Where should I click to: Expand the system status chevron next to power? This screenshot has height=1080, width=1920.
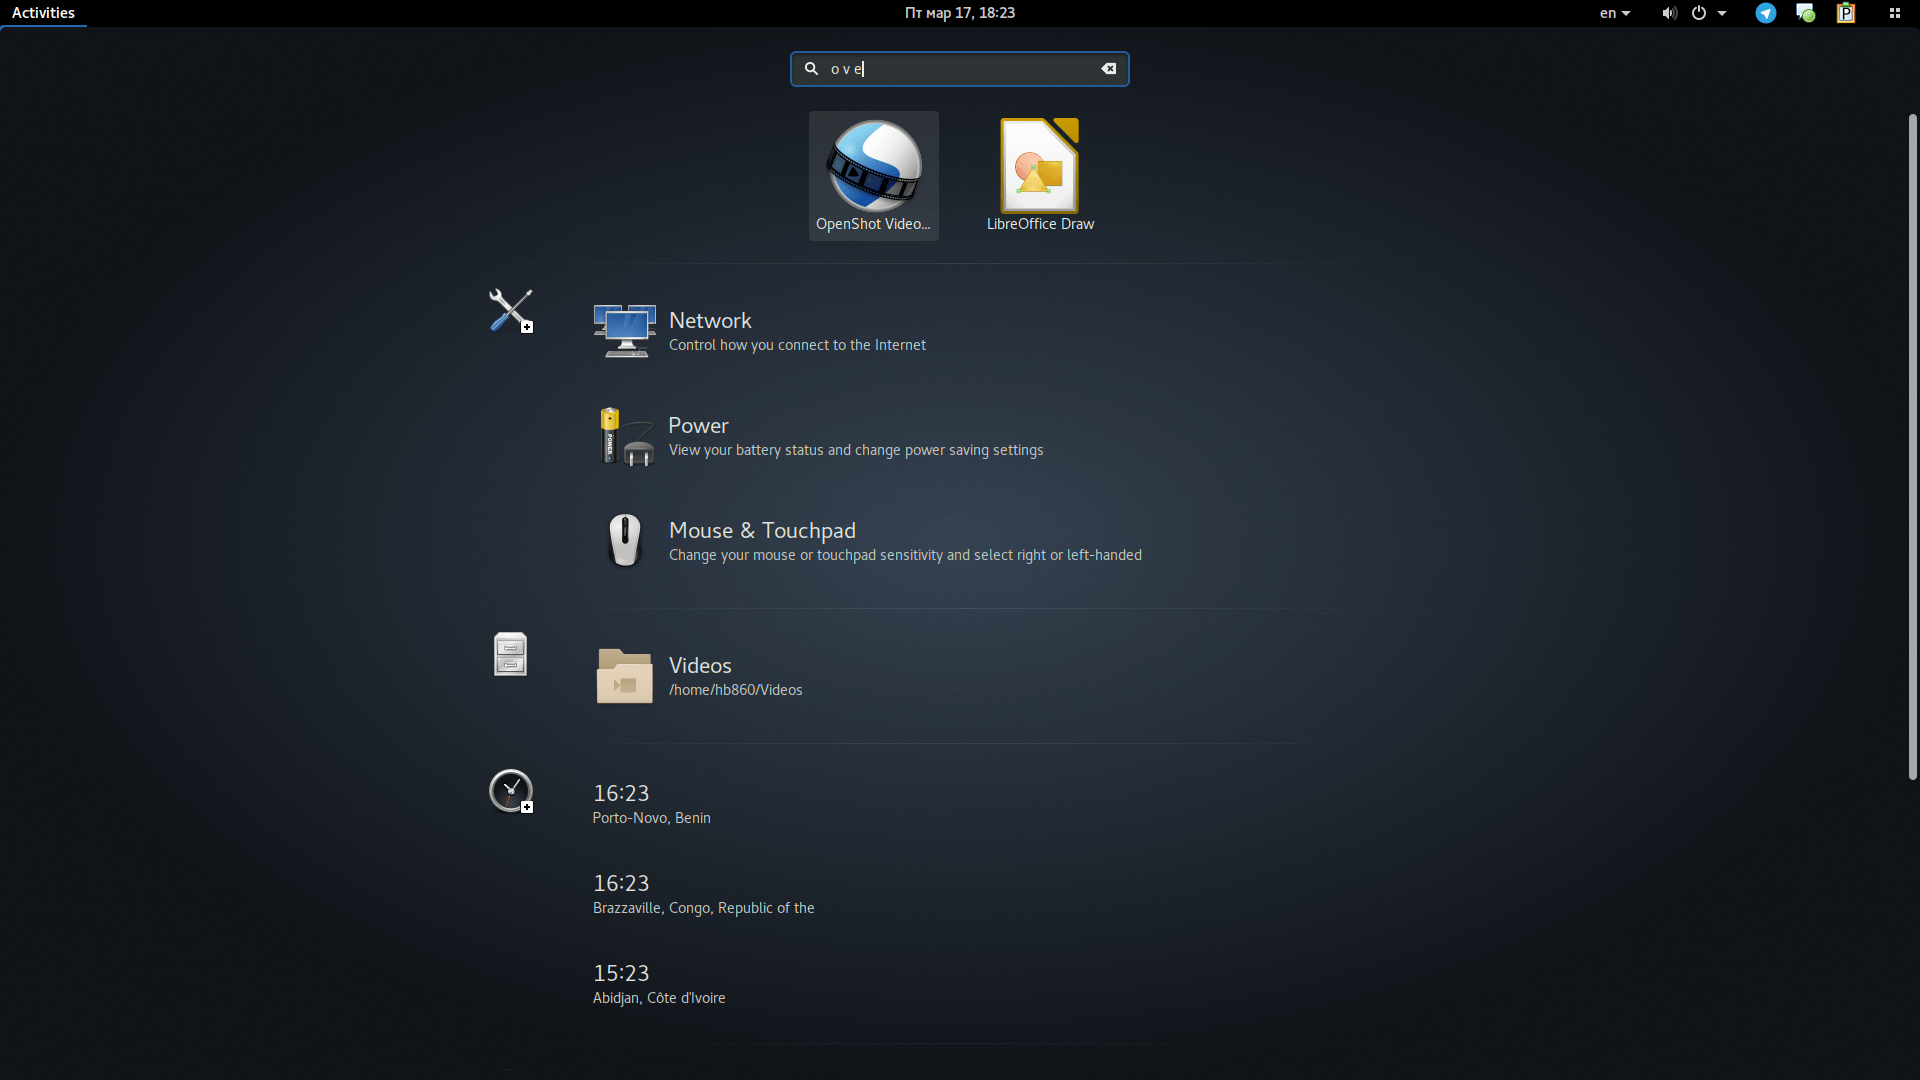click(1722, 13)
